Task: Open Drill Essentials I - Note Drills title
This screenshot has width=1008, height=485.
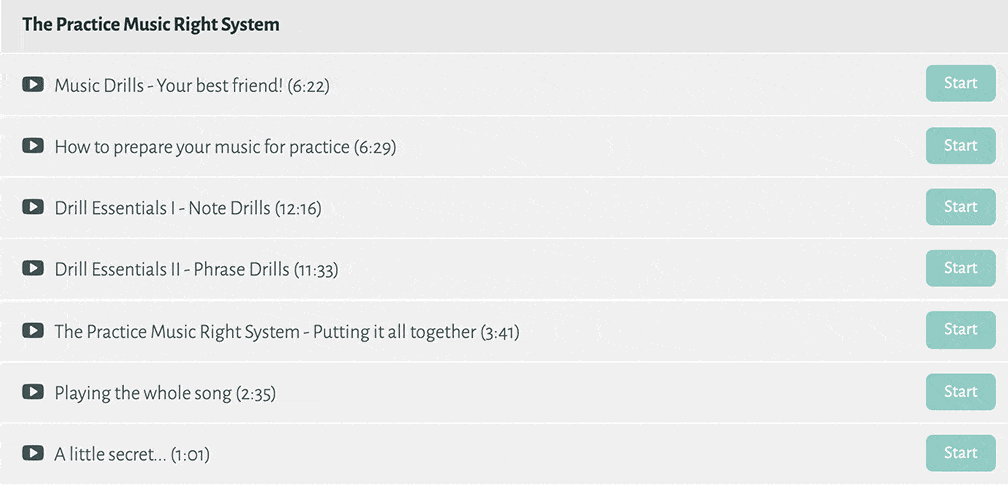Action: pyautogui.click(x=188, y=208)
